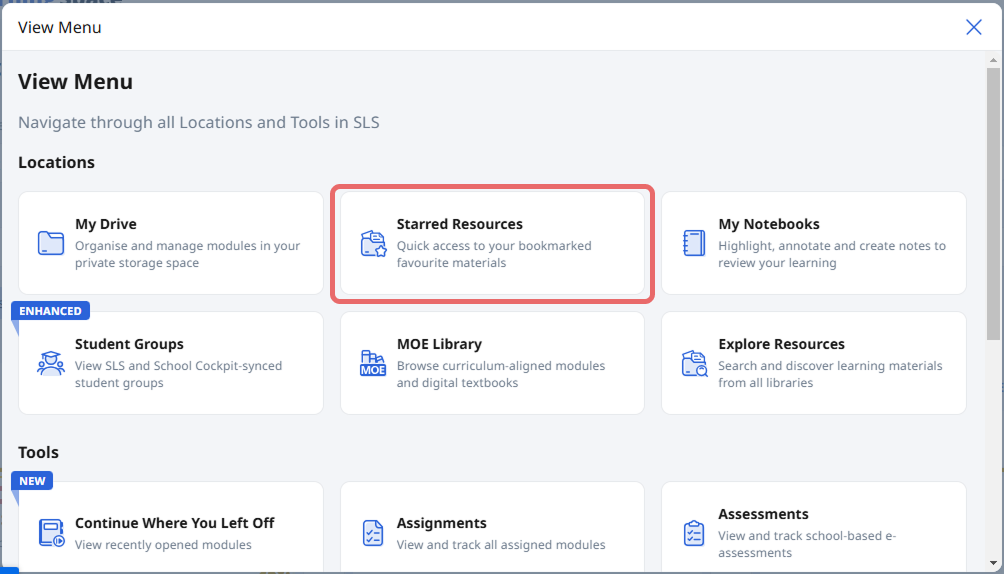Screen dimensions: 1004x574
Task: Click the ENHANCED badge on Student Groups
Action: [50, 311]
